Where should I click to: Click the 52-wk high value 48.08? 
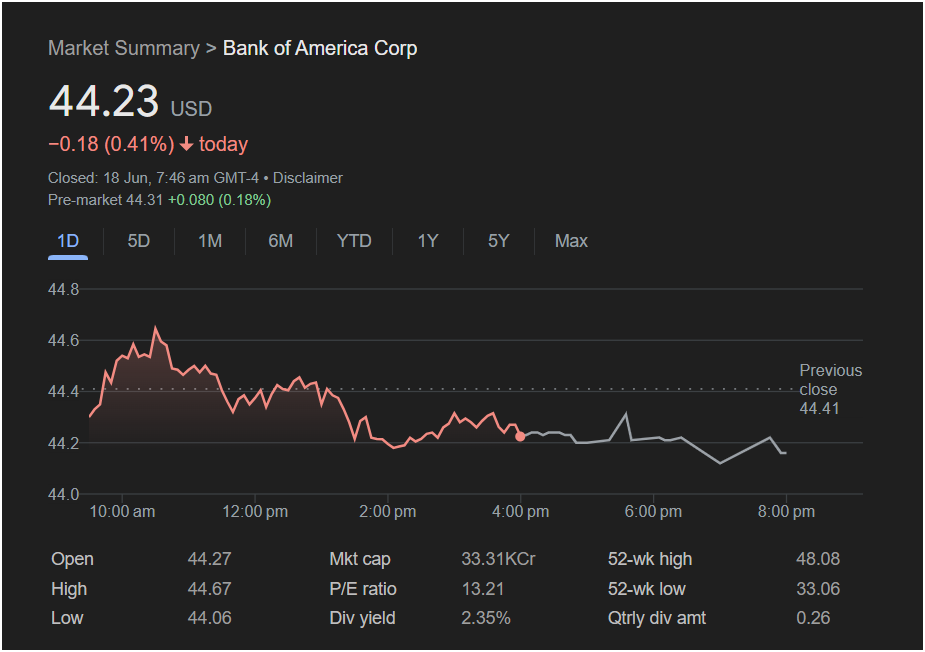pyautogui.click(x=818, y=559)
